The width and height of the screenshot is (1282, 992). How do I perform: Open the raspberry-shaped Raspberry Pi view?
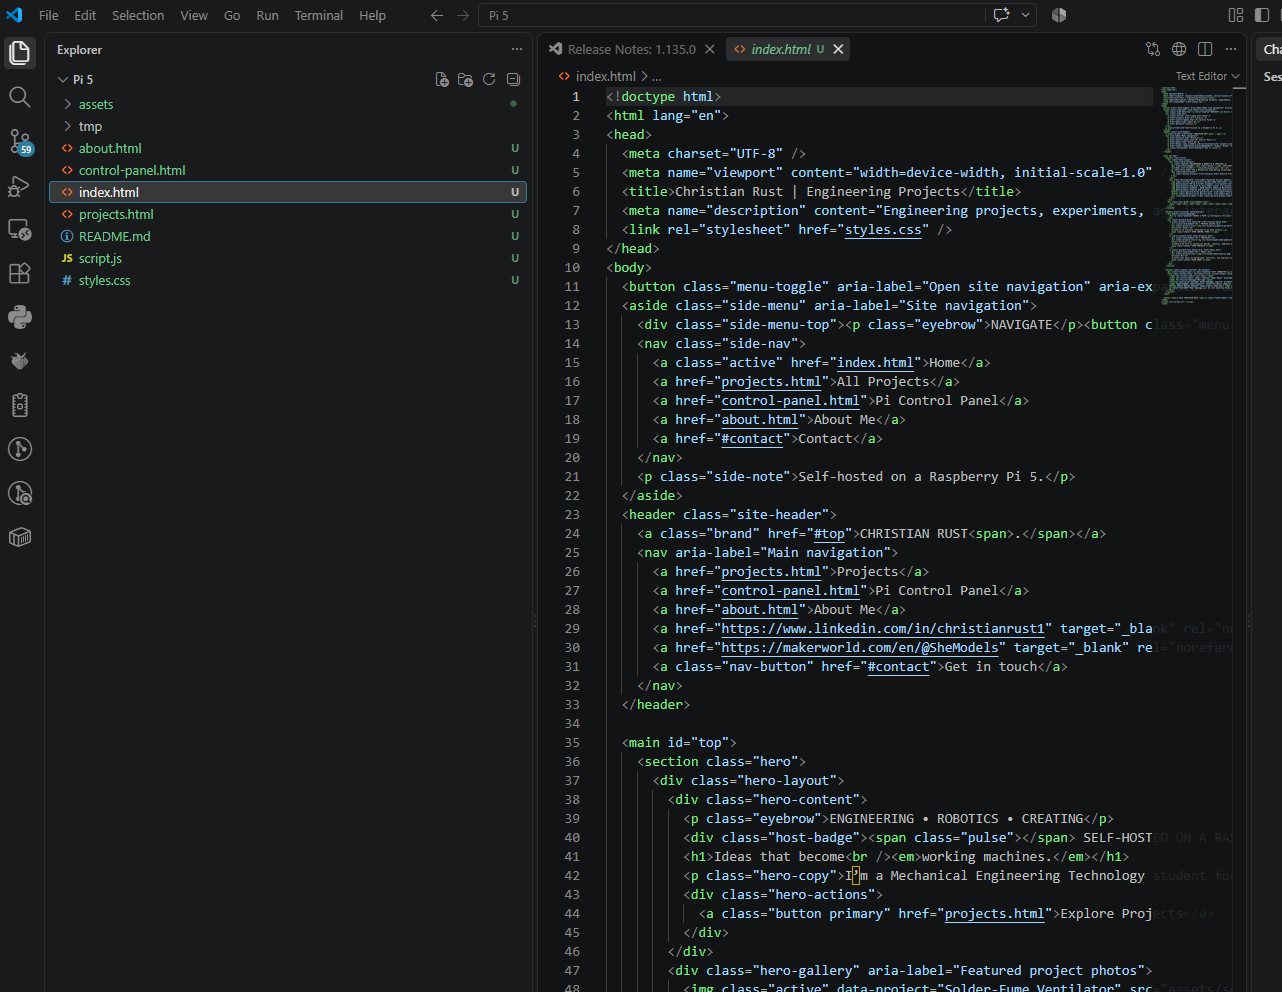coord(20,361)
